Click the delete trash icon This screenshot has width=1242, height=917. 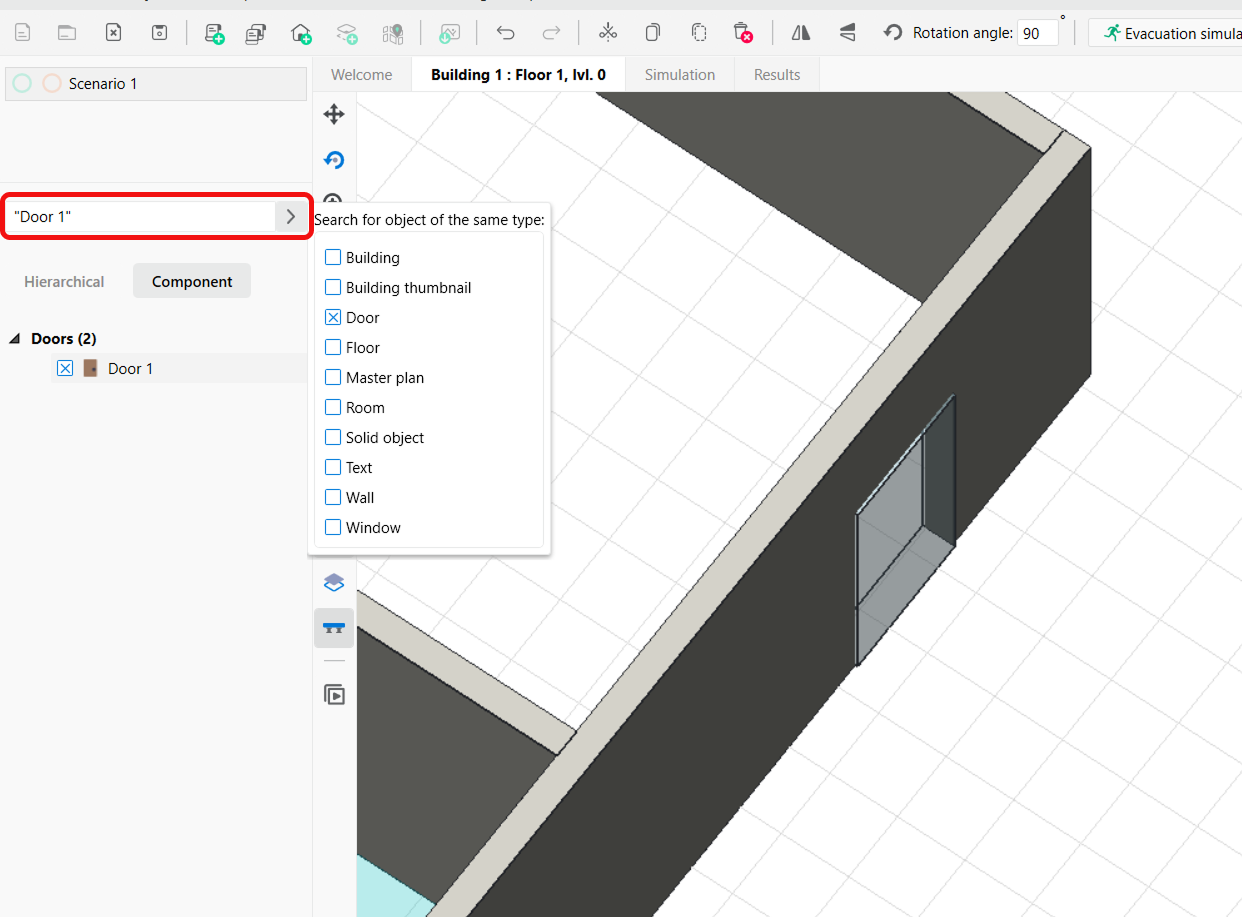(742, 33)
